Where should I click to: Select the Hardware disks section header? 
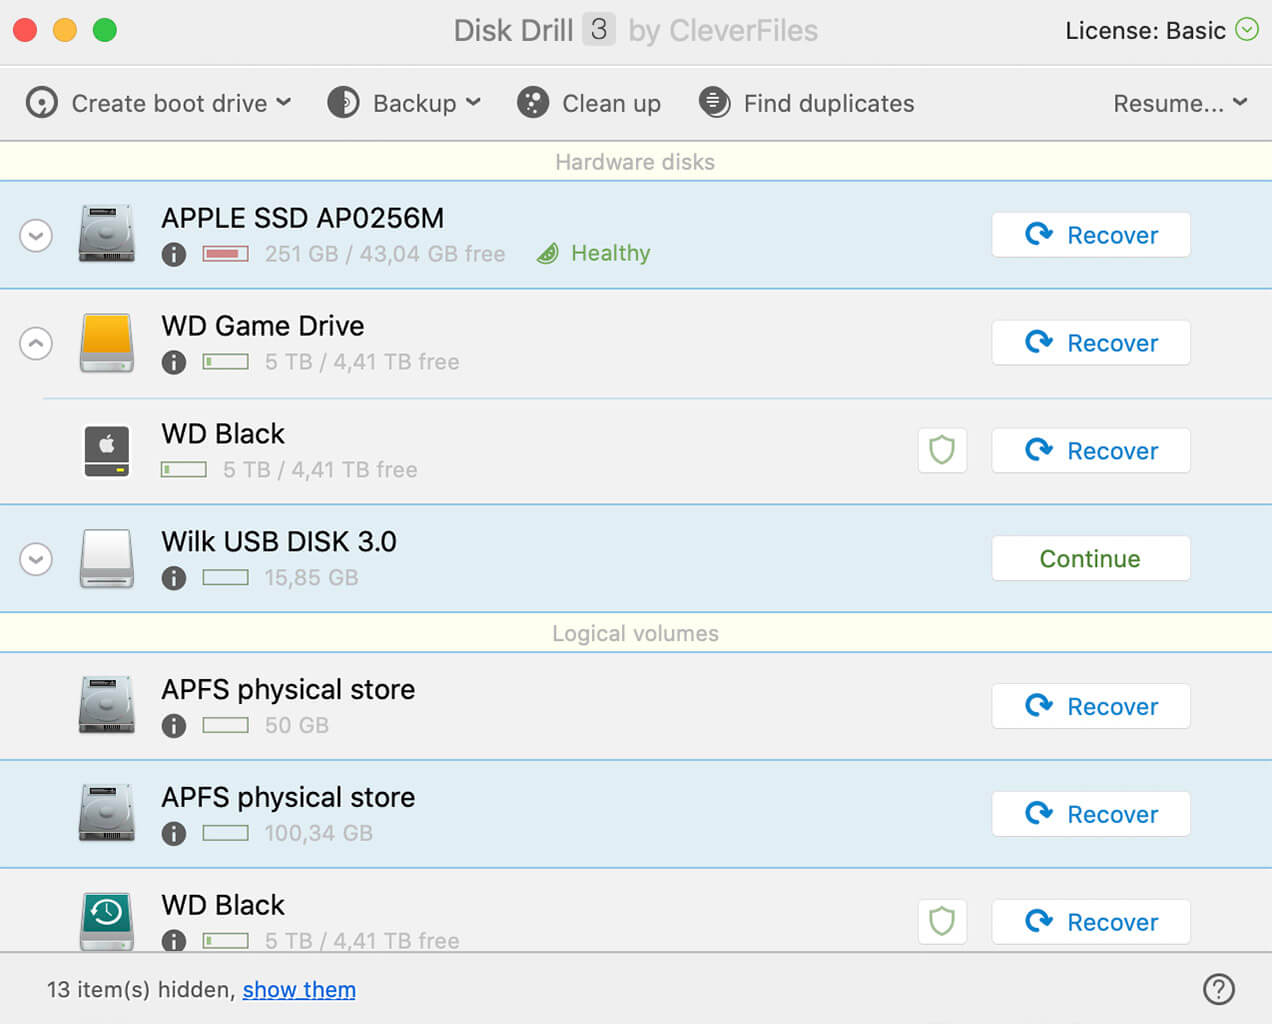[635, 161]
